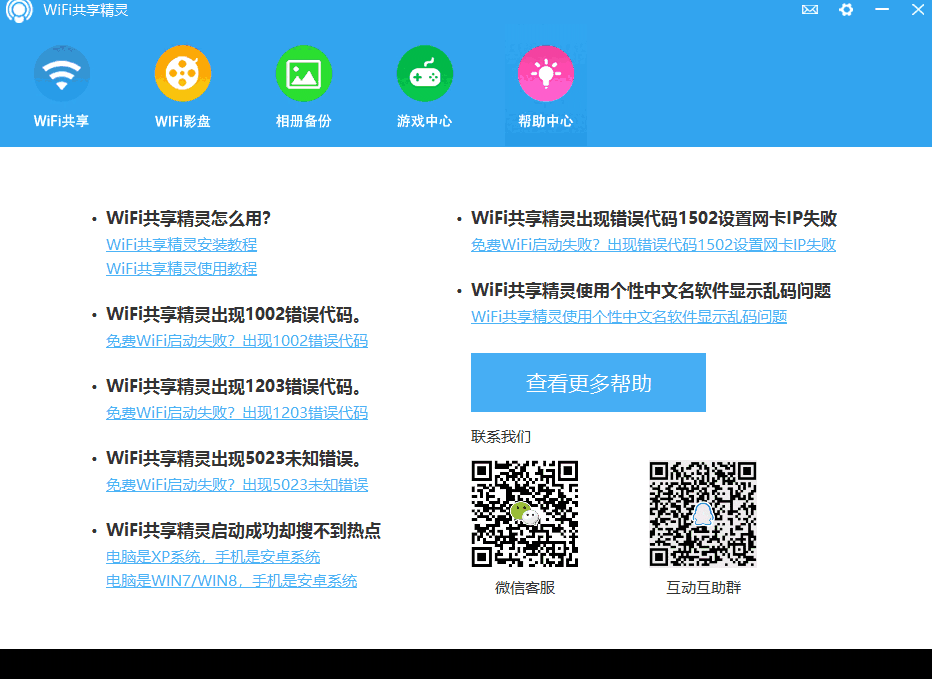This screenshot has height=679, width=932.
Task: Open the 游戏中心 gamepad icon
Action: click(x=424, y=74)
